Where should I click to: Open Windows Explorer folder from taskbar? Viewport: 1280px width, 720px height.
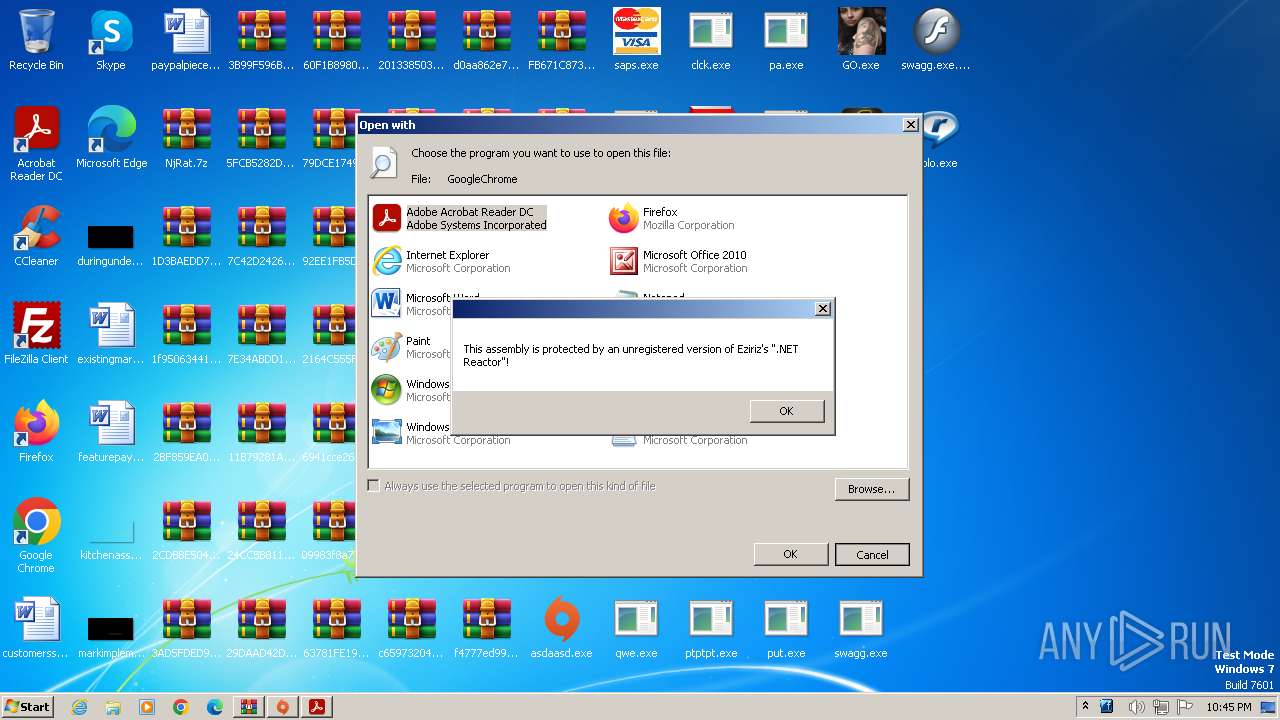pyautogui.click(x=113, y=707)
